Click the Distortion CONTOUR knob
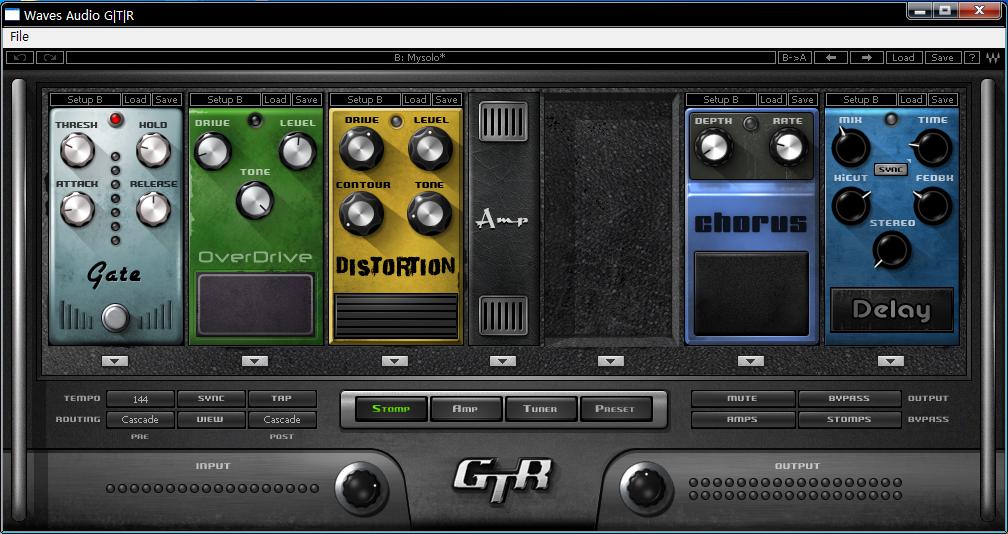 click(x=360, y=214)
